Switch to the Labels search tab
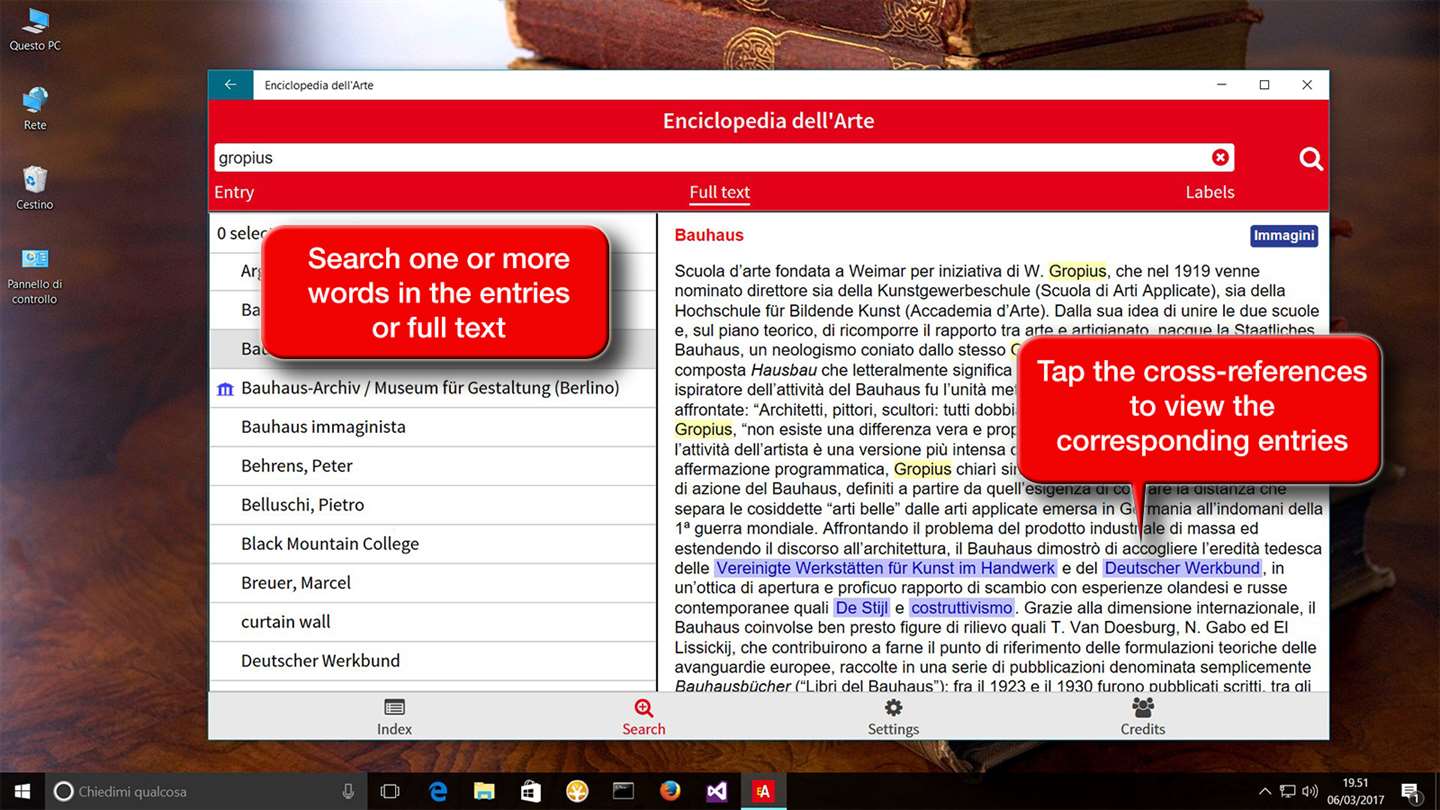 pos(1210,192)
